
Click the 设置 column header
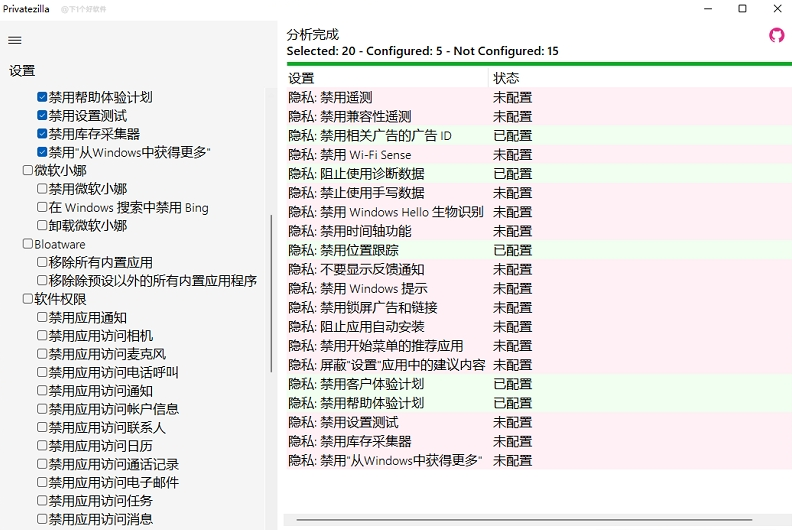387,78
